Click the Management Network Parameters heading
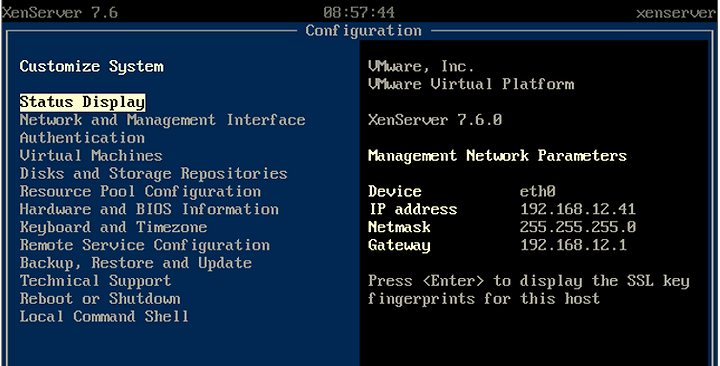Screen dimensions: 720x366 click(x=497, y=156)
